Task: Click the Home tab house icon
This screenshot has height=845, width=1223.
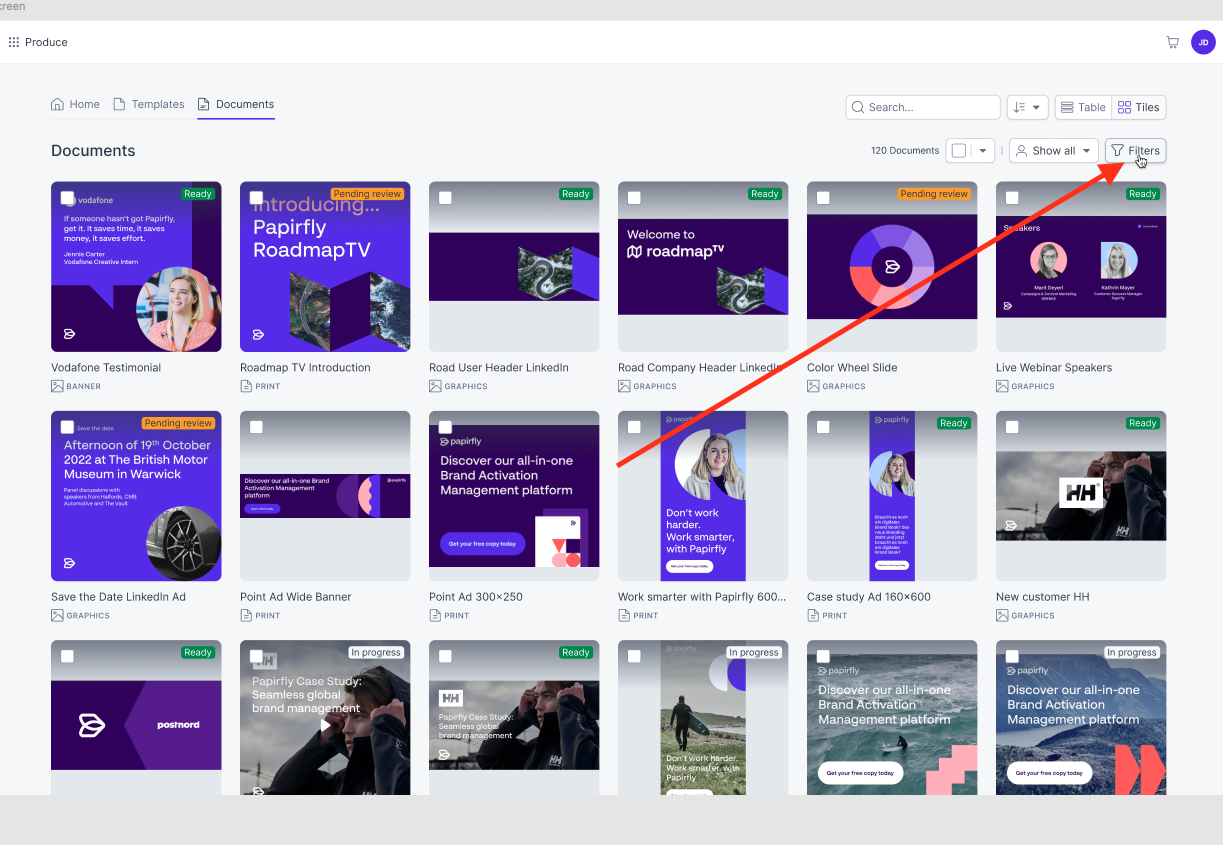Action: 57,104
